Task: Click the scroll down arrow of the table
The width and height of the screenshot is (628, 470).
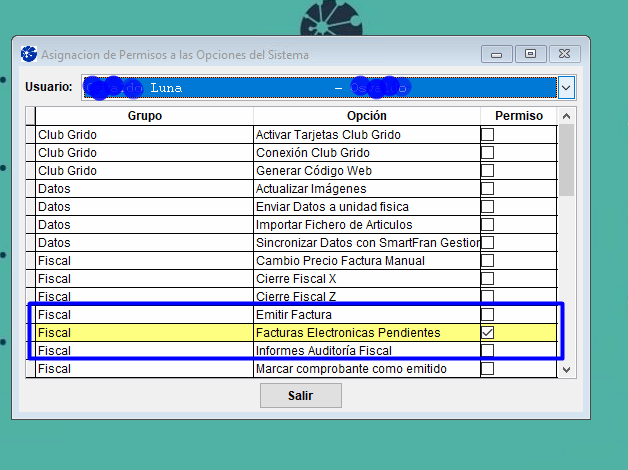Action: coord(567,369)
